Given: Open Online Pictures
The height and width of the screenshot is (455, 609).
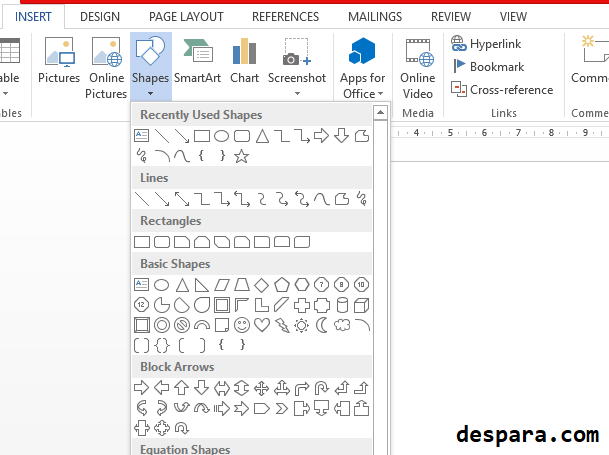Looking at the screenshot, I should [x=106, y=68].
